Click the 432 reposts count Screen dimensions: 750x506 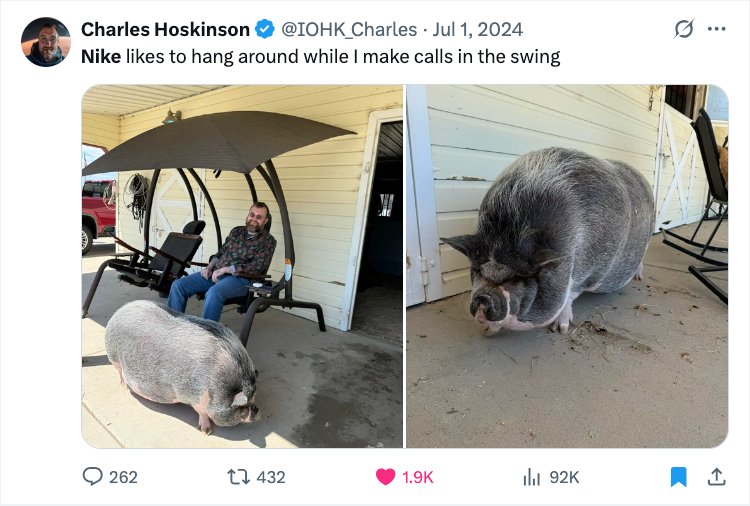271,477
